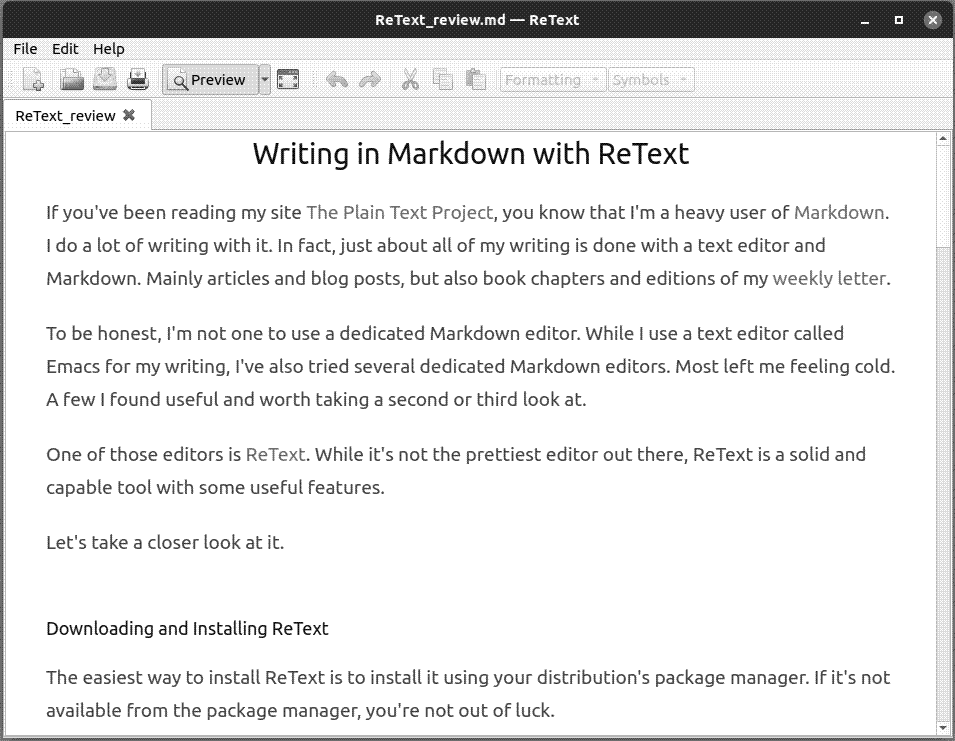Save the document using the toolbar icon
This screenshot has width=955, height=741.
pyautogui.click(x=105, y=80)
